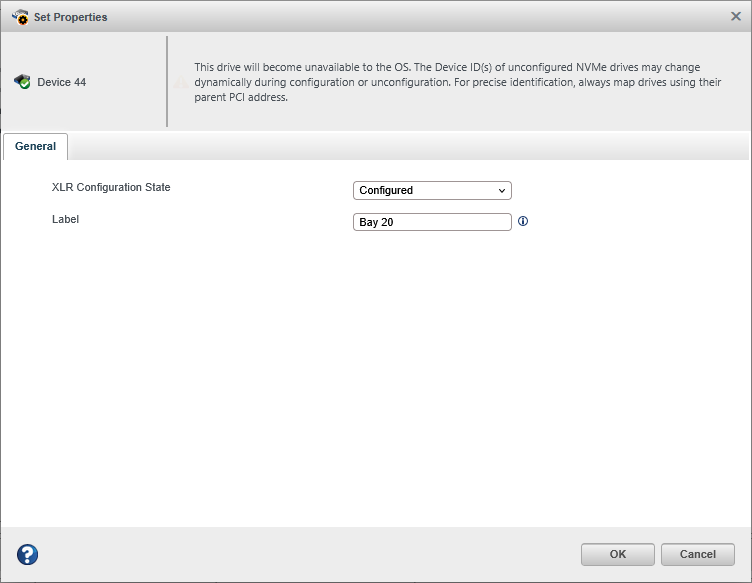The image size is (752, 583).
Task: Click the info icon beside Label field
Action: (523, 222)
